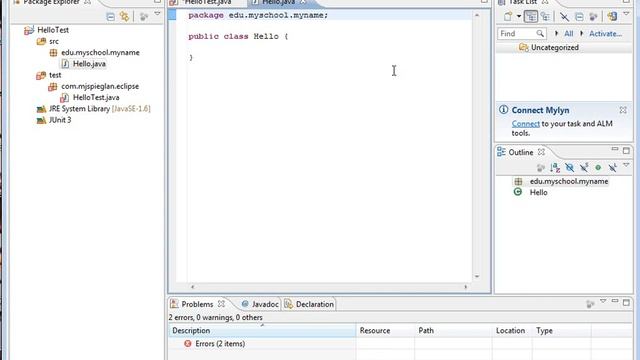Click the New Task icon
Screen dimensions: 640x360
point(508,17)
